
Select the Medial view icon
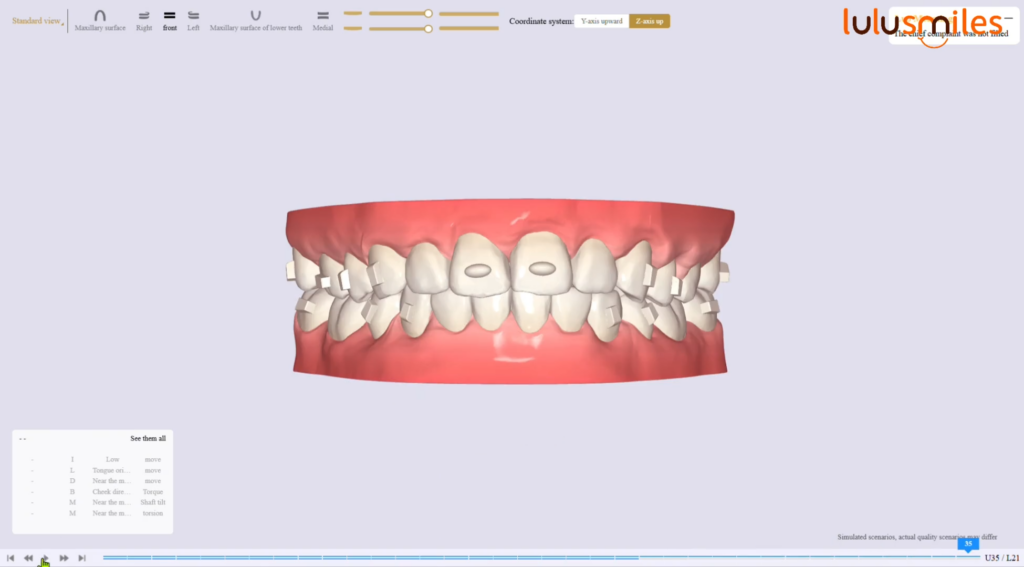(322, 18)
